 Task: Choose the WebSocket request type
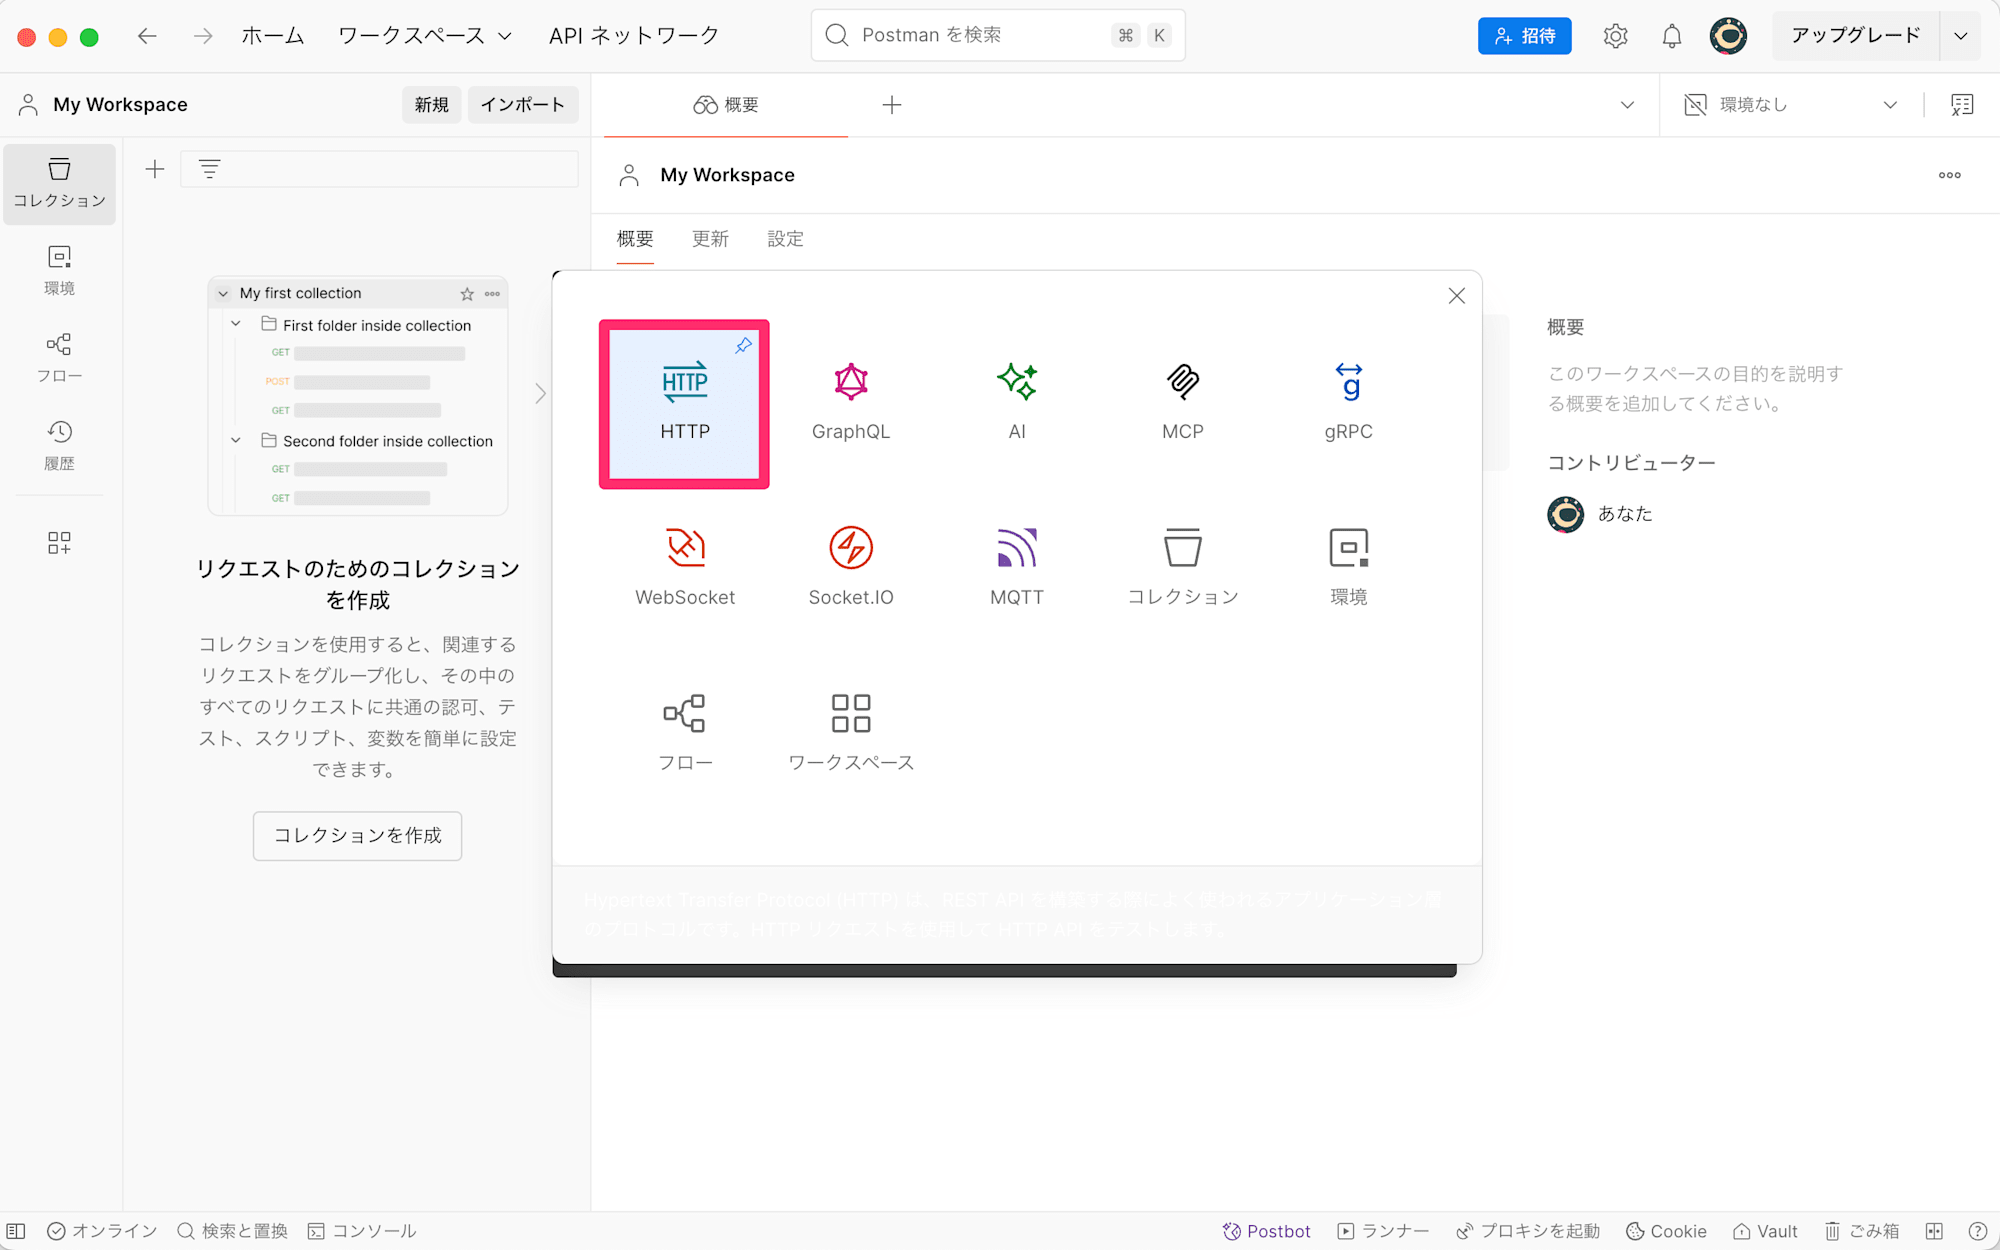coord(684,569)
